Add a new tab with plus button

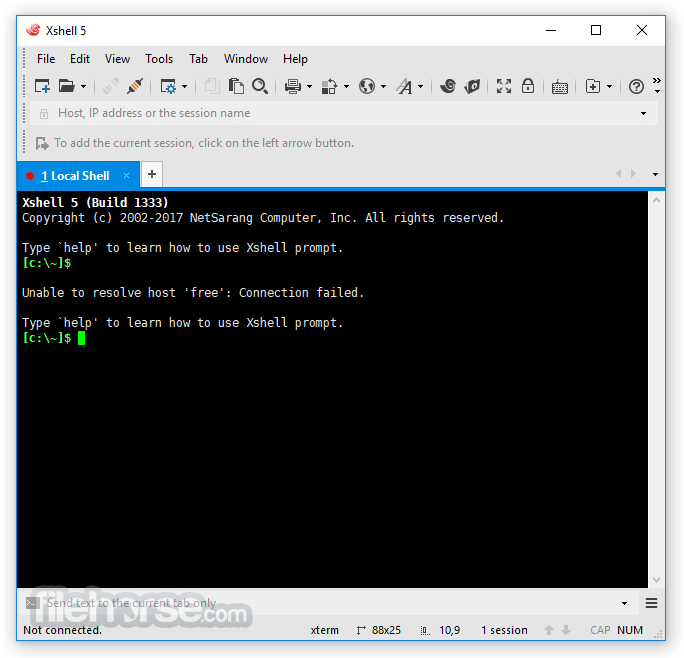152,175
